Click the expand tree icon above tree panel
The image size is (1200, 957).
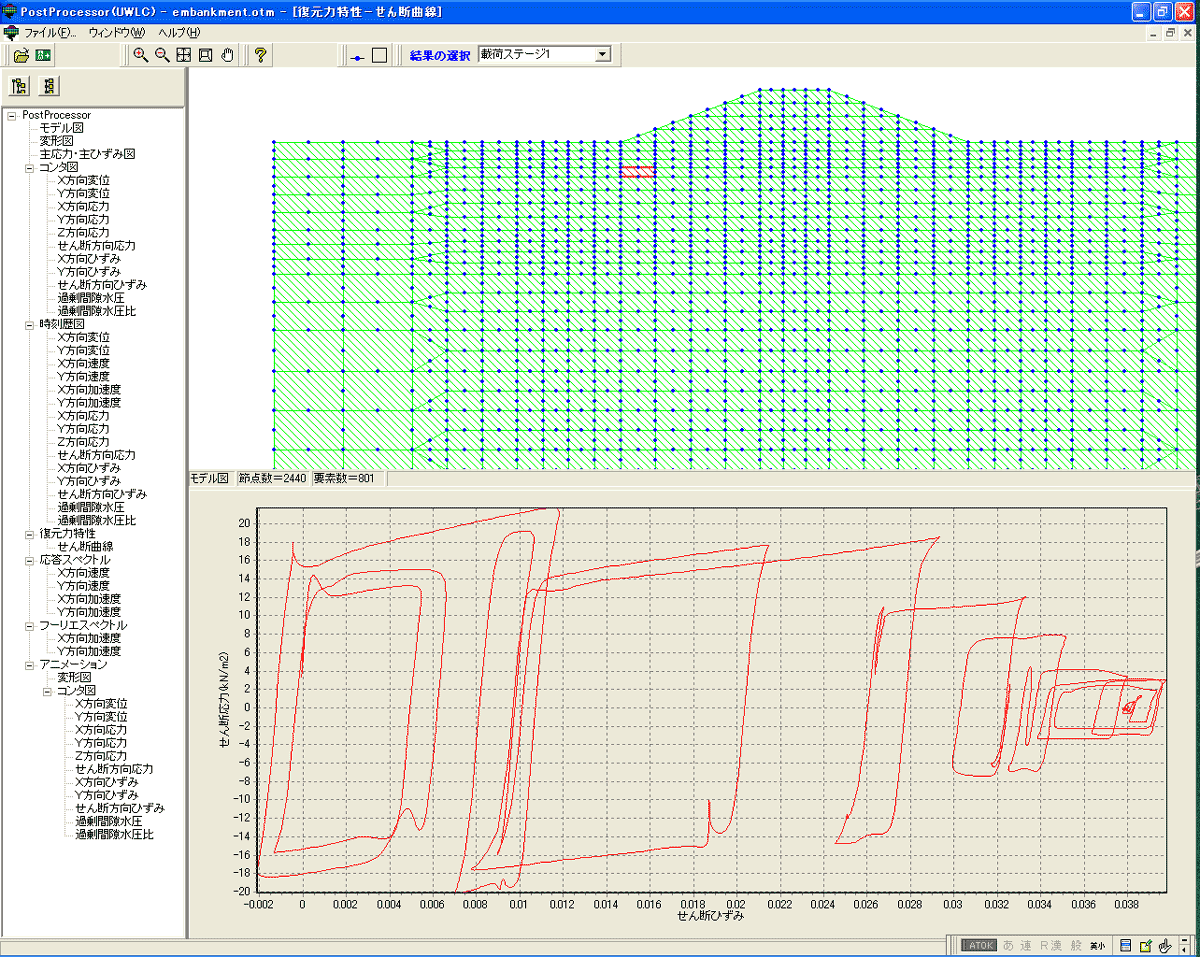tap(18, 86)
